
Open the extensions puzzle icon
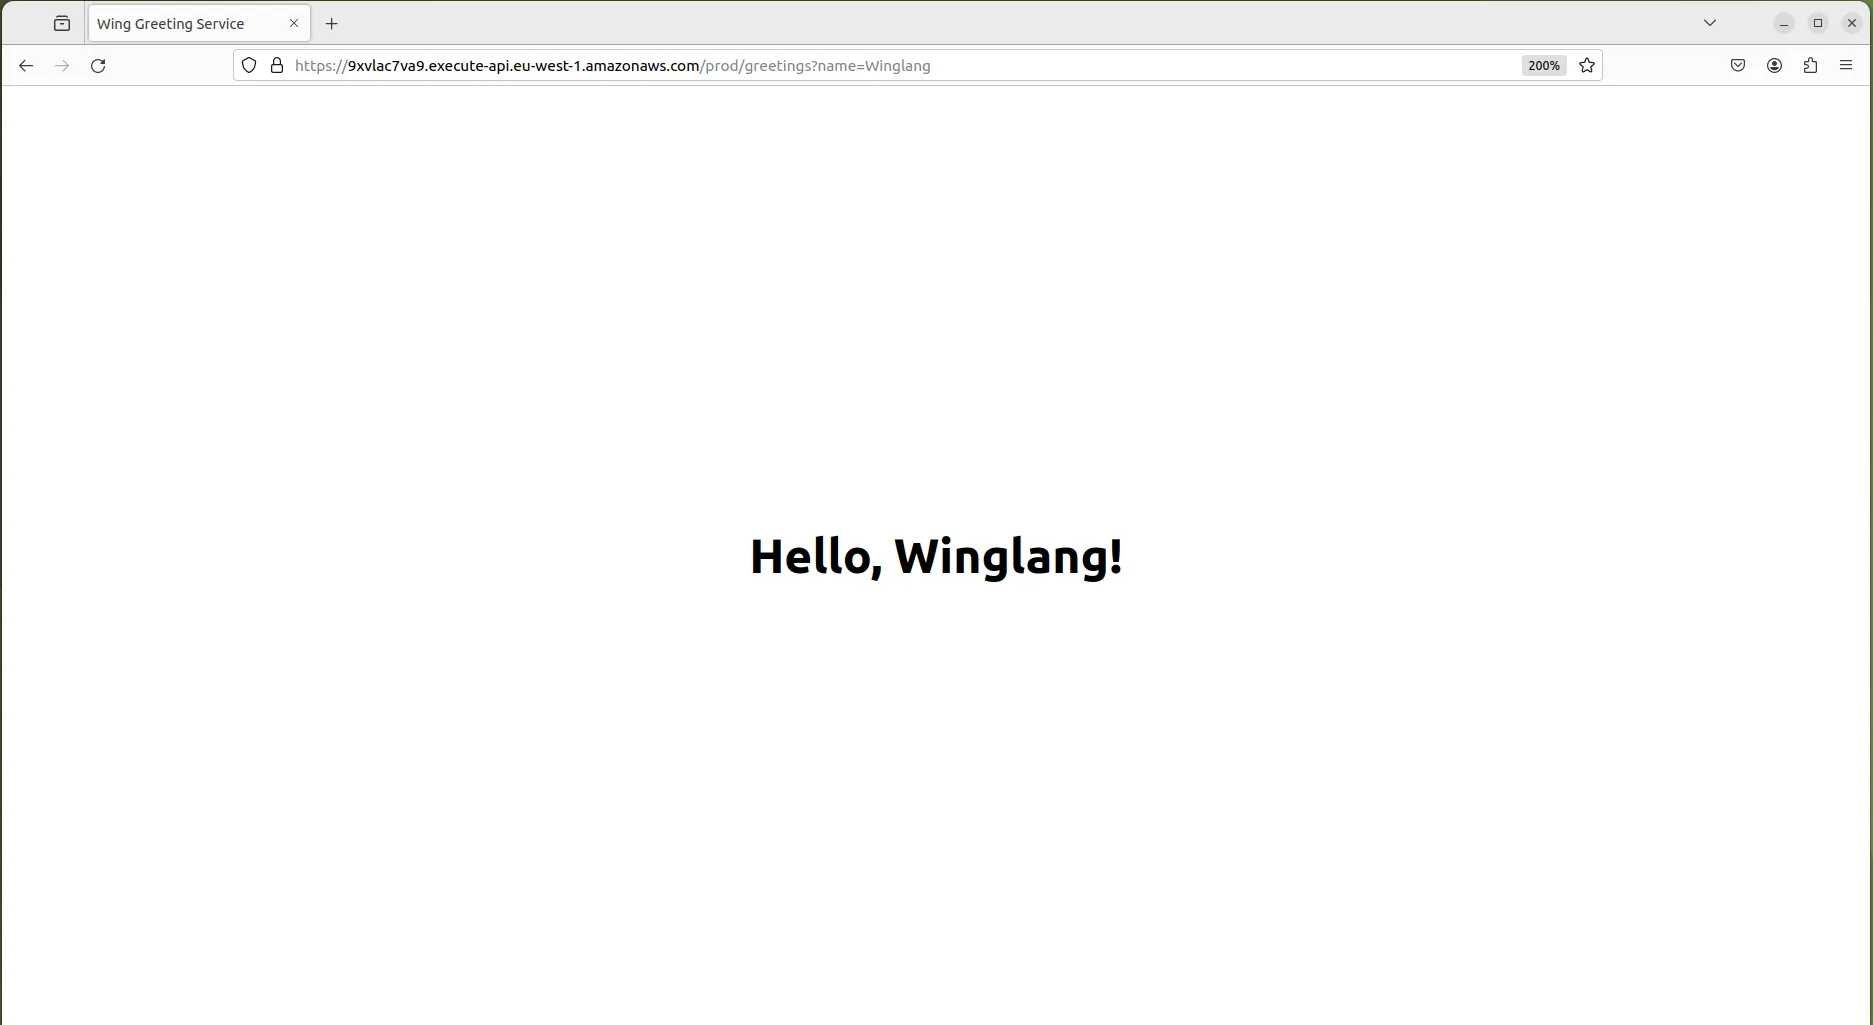pos(1810,66)
